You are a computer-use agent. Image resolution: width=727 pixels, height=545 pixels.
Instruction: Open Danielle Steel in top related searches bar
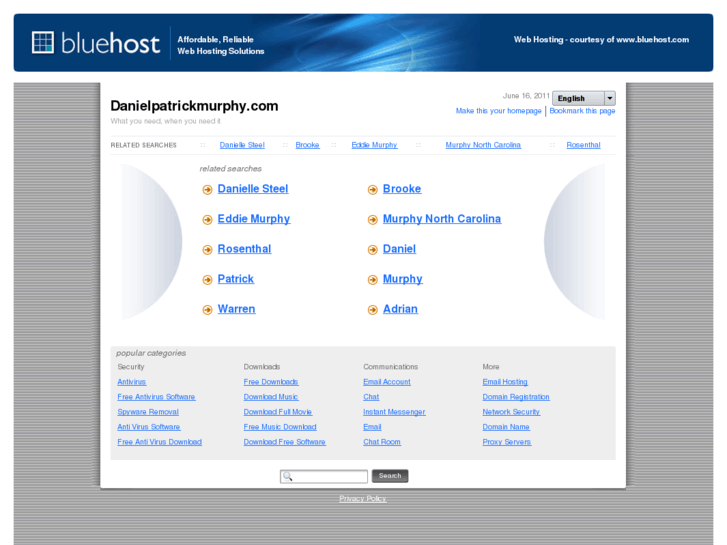pyautogui.click(x=242, y=145)
